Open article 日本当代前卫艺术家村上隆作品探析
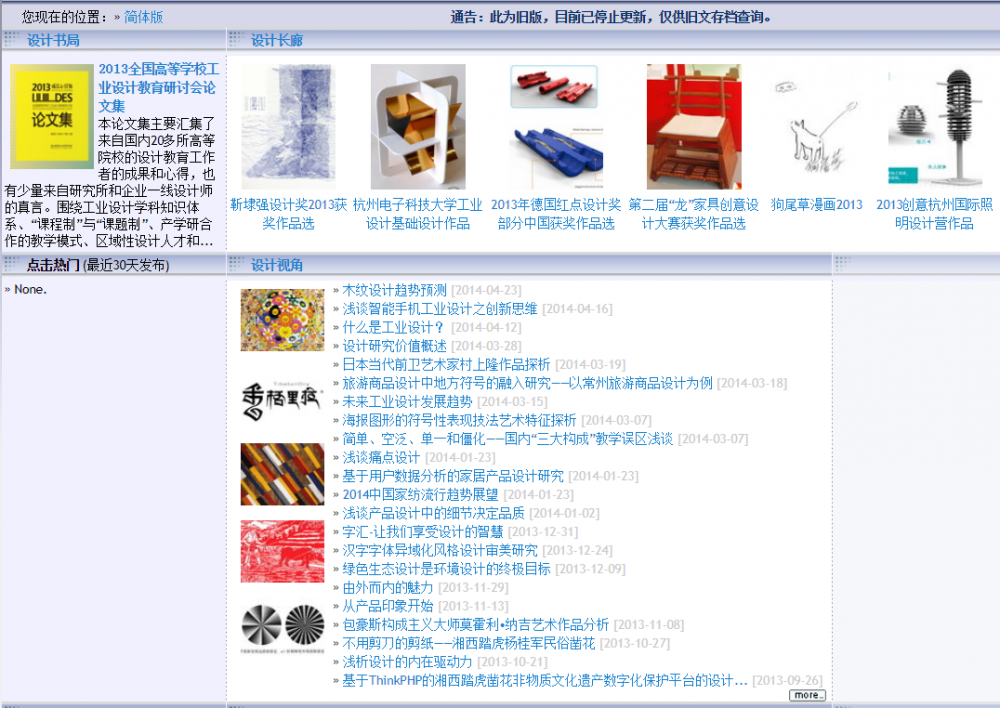This screenshot has width=1000, height=708. pos(446,364)
